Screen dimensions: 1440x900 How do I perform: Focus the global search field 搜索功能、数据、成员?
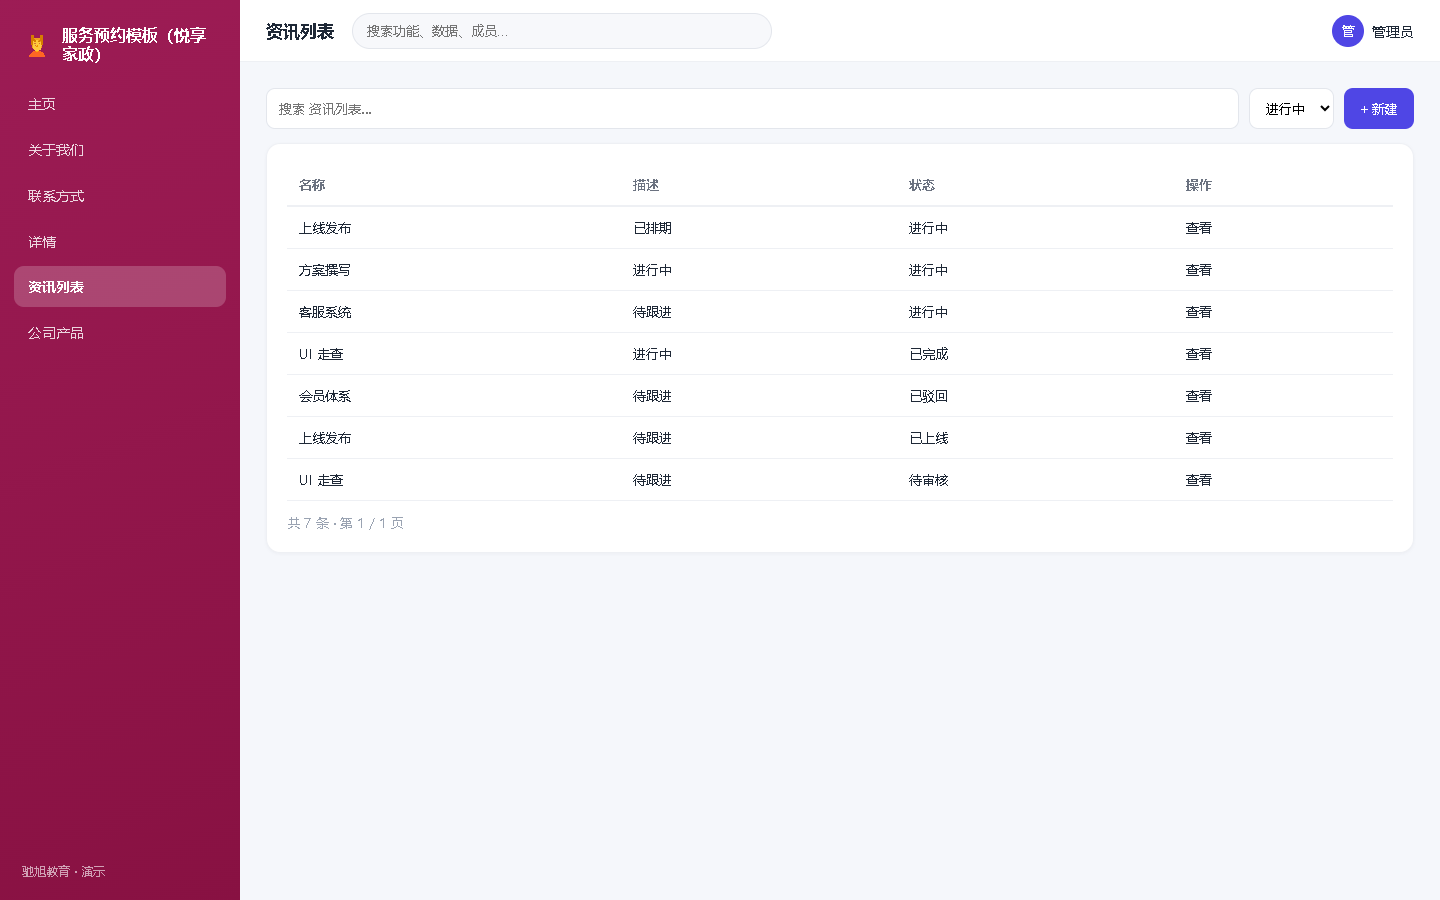[562, 31]
